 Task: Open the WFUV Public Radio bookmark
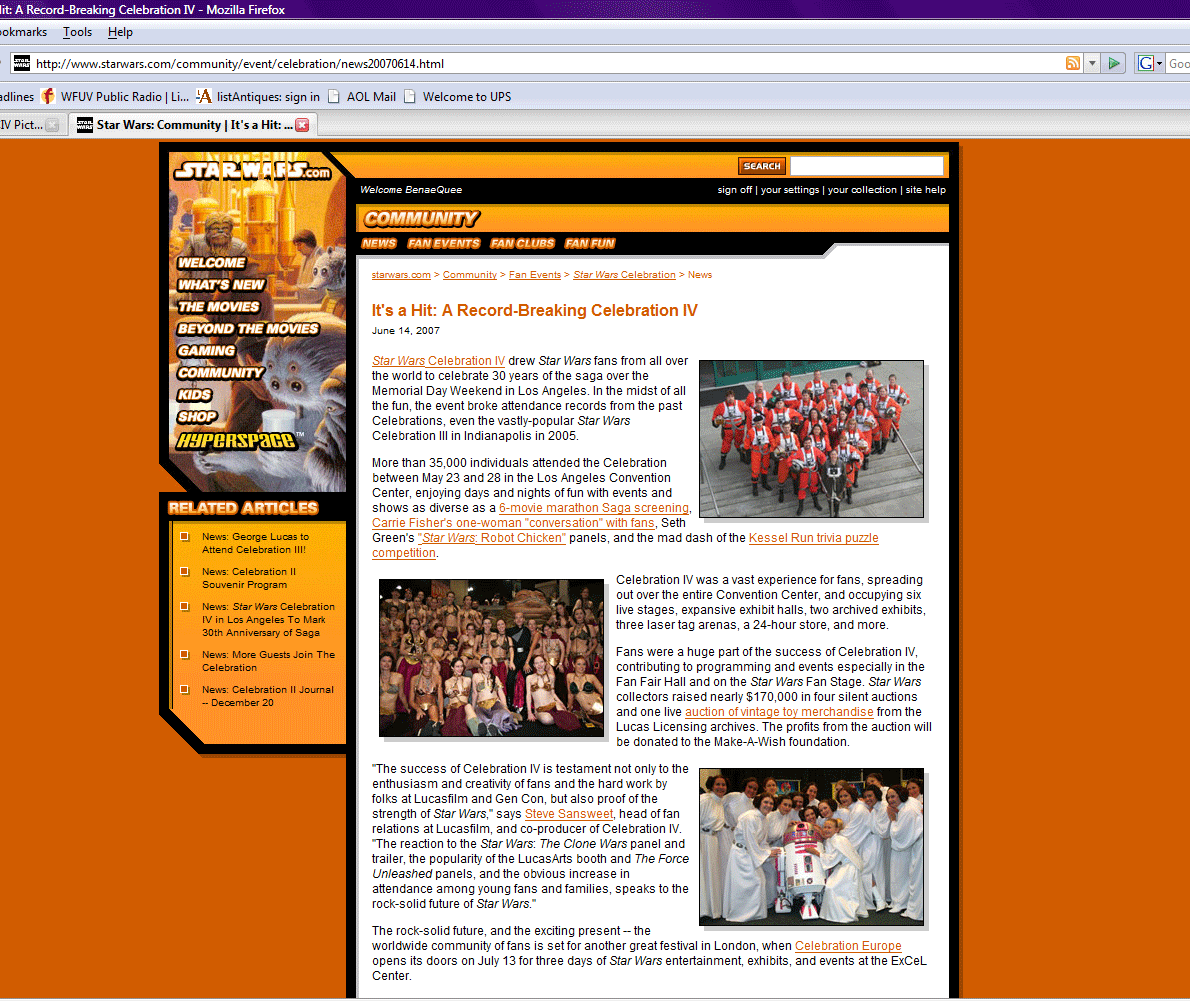click(115, 96)
